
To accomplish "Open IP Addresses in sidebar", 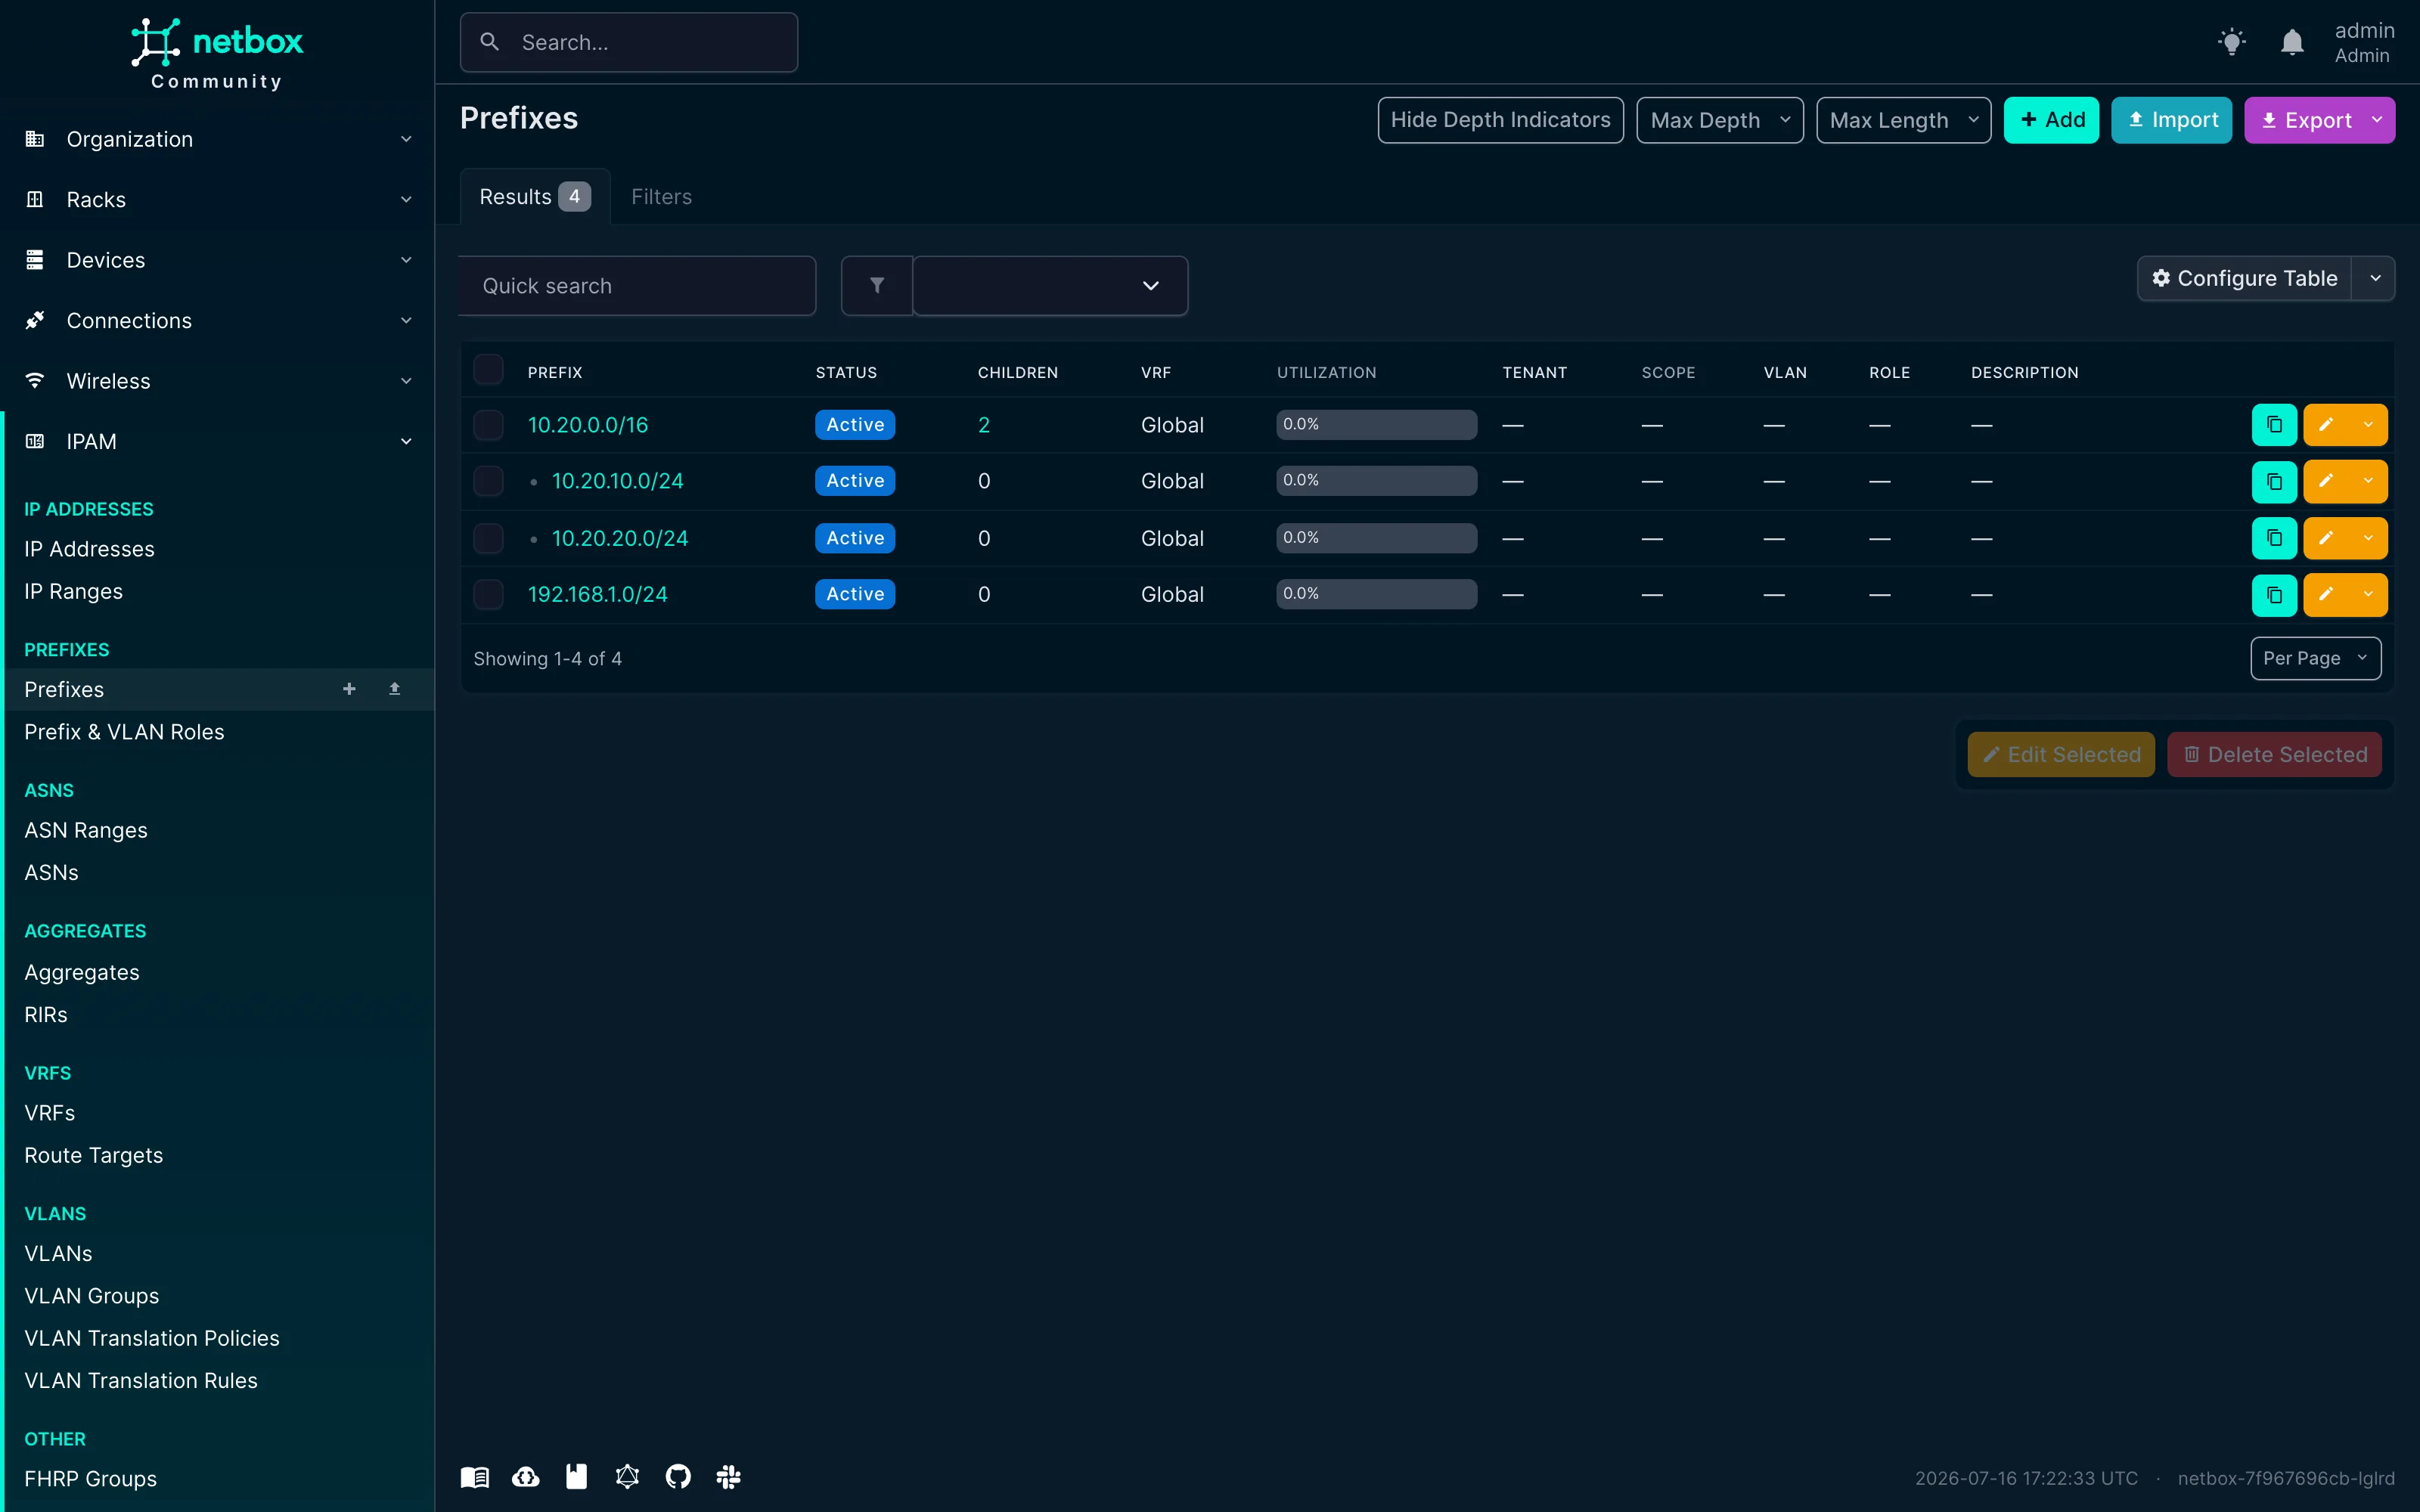I will [89, 549].
